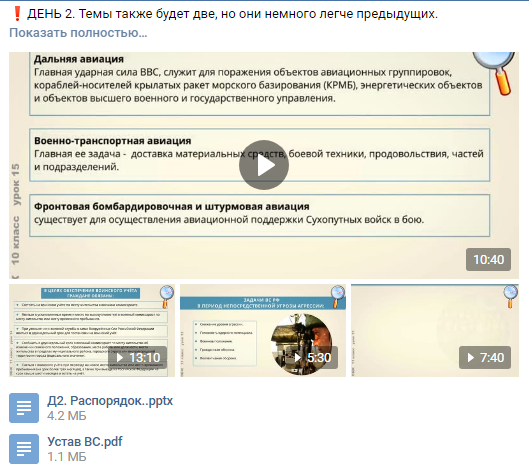Click document icon for Устав ВС.pdf

click(24, 449)
